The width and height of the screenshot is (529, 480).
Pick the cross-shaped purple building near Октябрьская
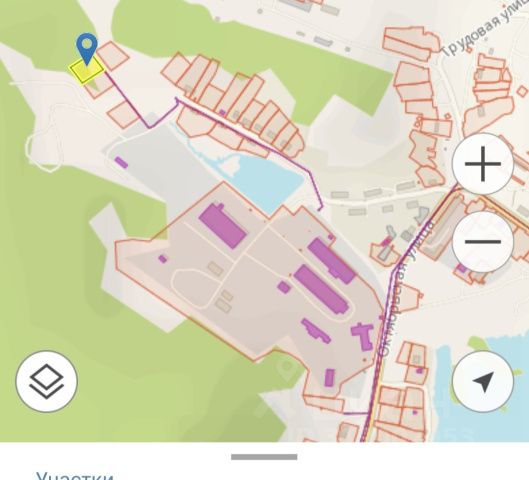pyautogui.click(x=363, y=336)
